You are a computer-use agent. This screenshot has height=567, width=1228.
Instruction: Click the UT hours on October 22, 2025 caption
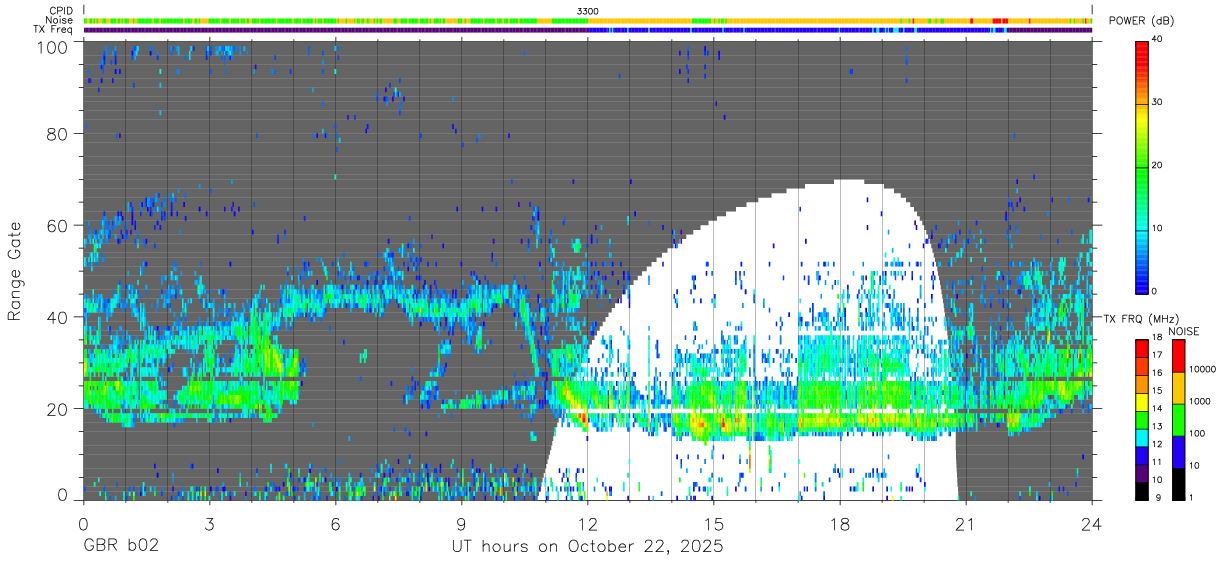tap(586, 547)
